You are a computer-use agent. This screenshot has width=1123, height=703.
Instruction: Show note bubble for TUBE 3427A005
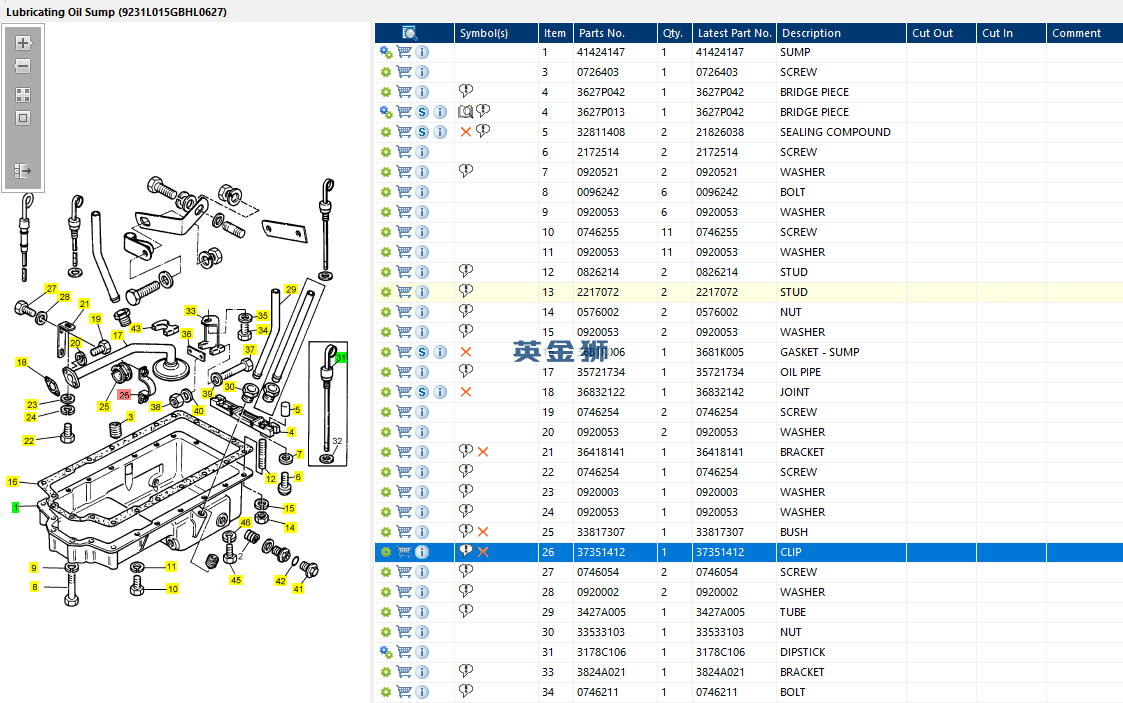coord(466,611)
